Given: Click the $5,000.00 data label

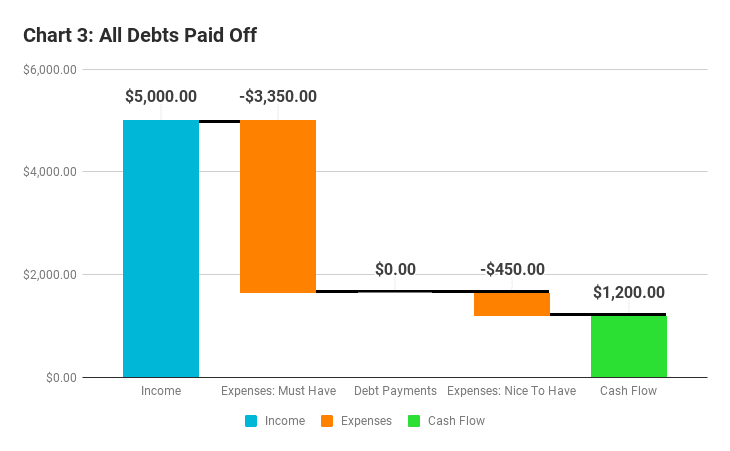Looking at the screenshot, I should [x=161, y=97].
